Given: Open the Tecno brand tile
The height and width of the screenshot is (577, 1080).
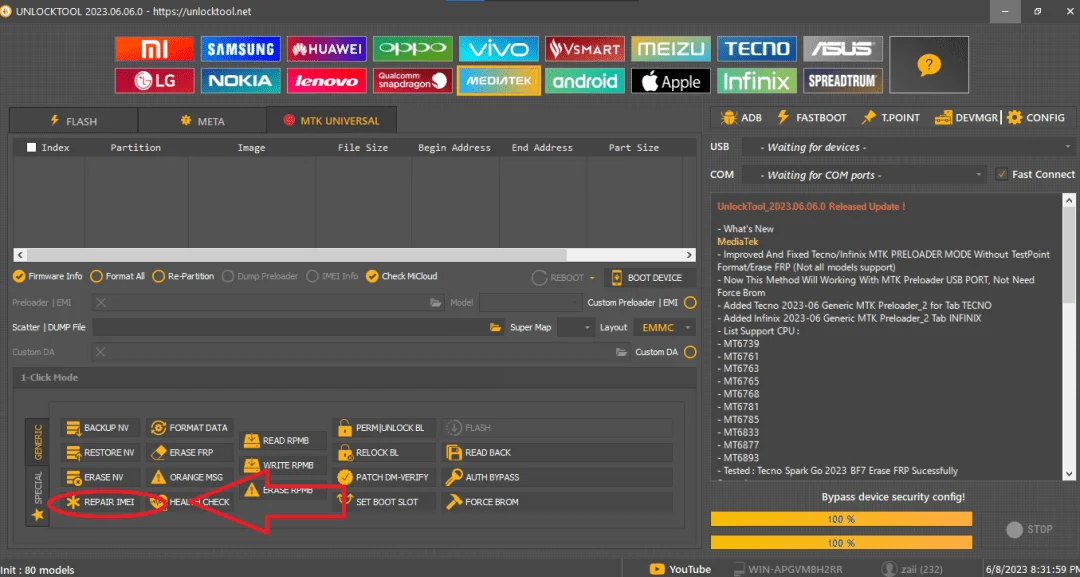Looking at the screenshot, I should point(757,48).
